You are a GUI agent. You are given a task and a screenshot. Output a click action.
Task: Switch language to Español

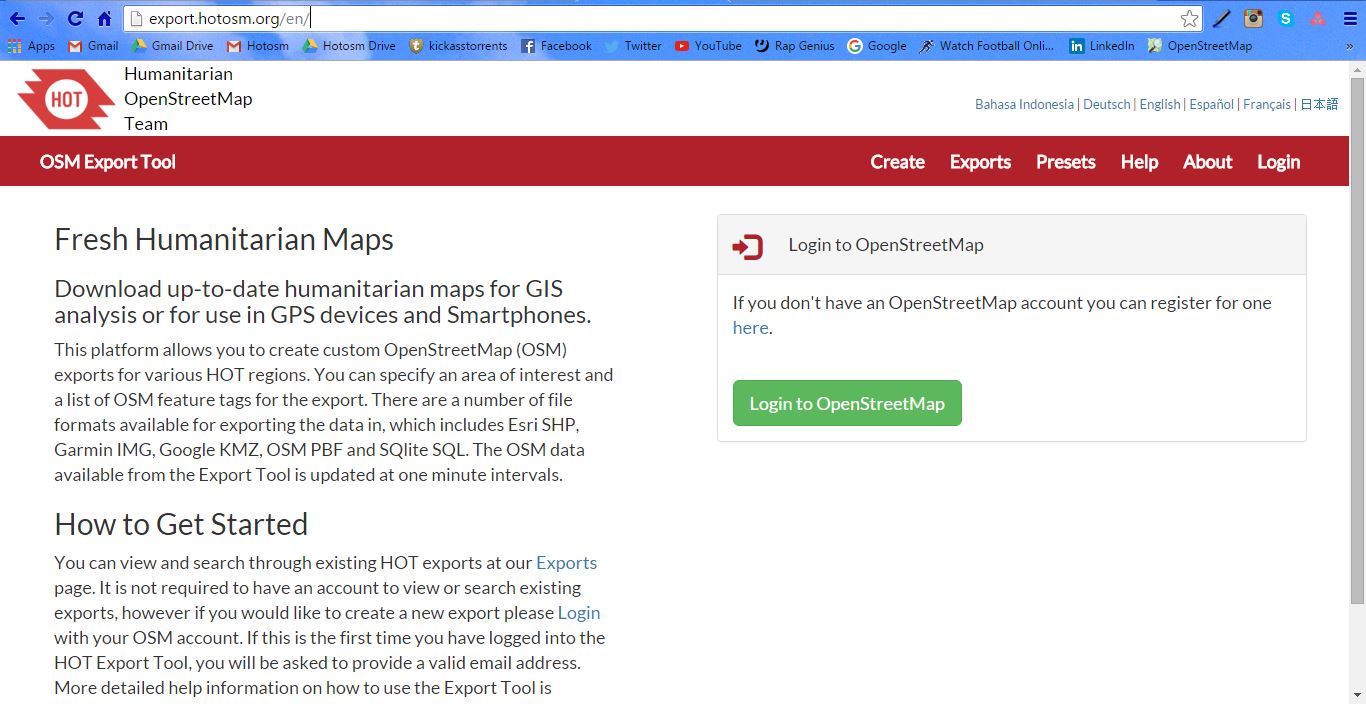(x=1211, y=104)
